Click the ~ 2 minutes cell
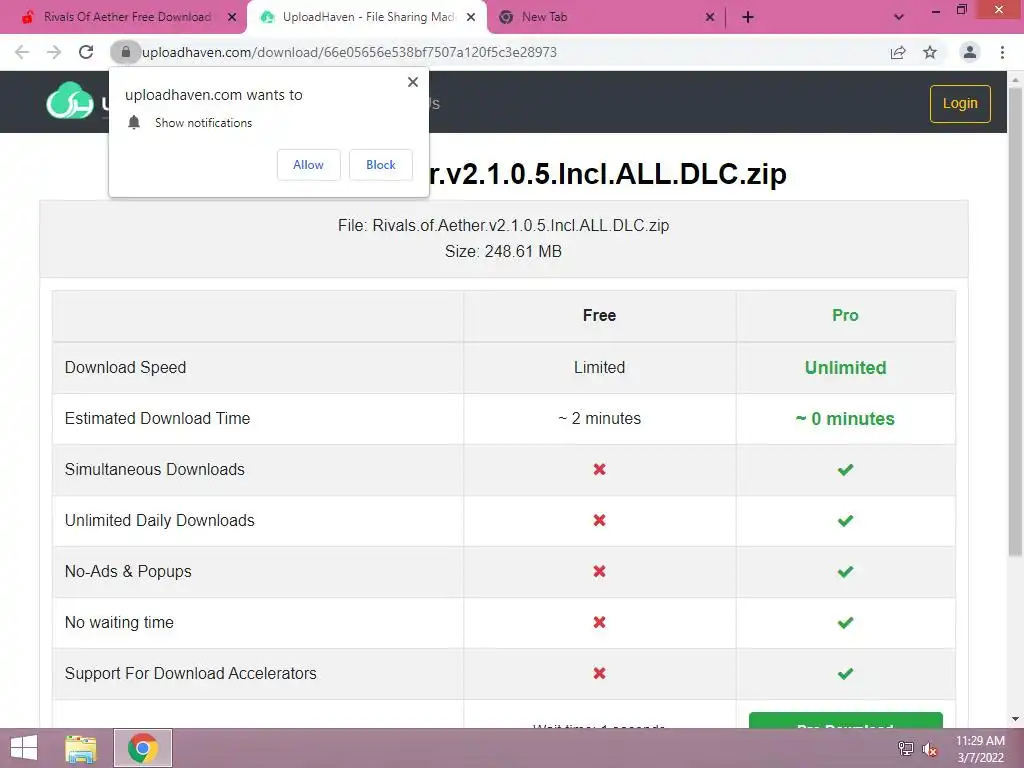1024x768 pixels. 600,419
